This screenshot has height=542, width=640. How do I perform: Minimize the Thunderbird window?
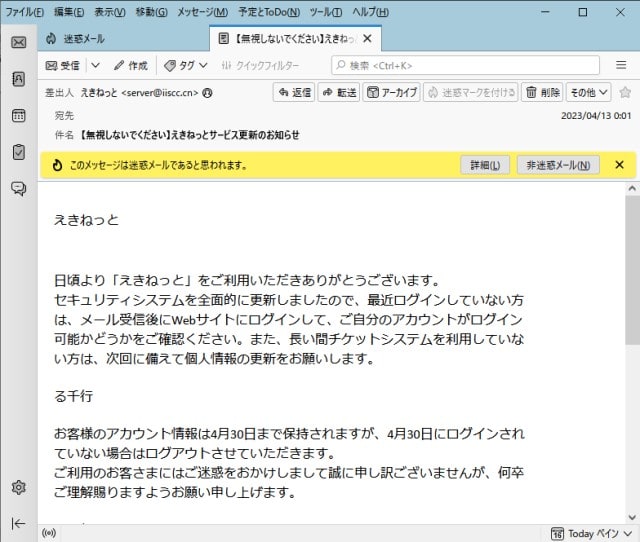[545, 12]
